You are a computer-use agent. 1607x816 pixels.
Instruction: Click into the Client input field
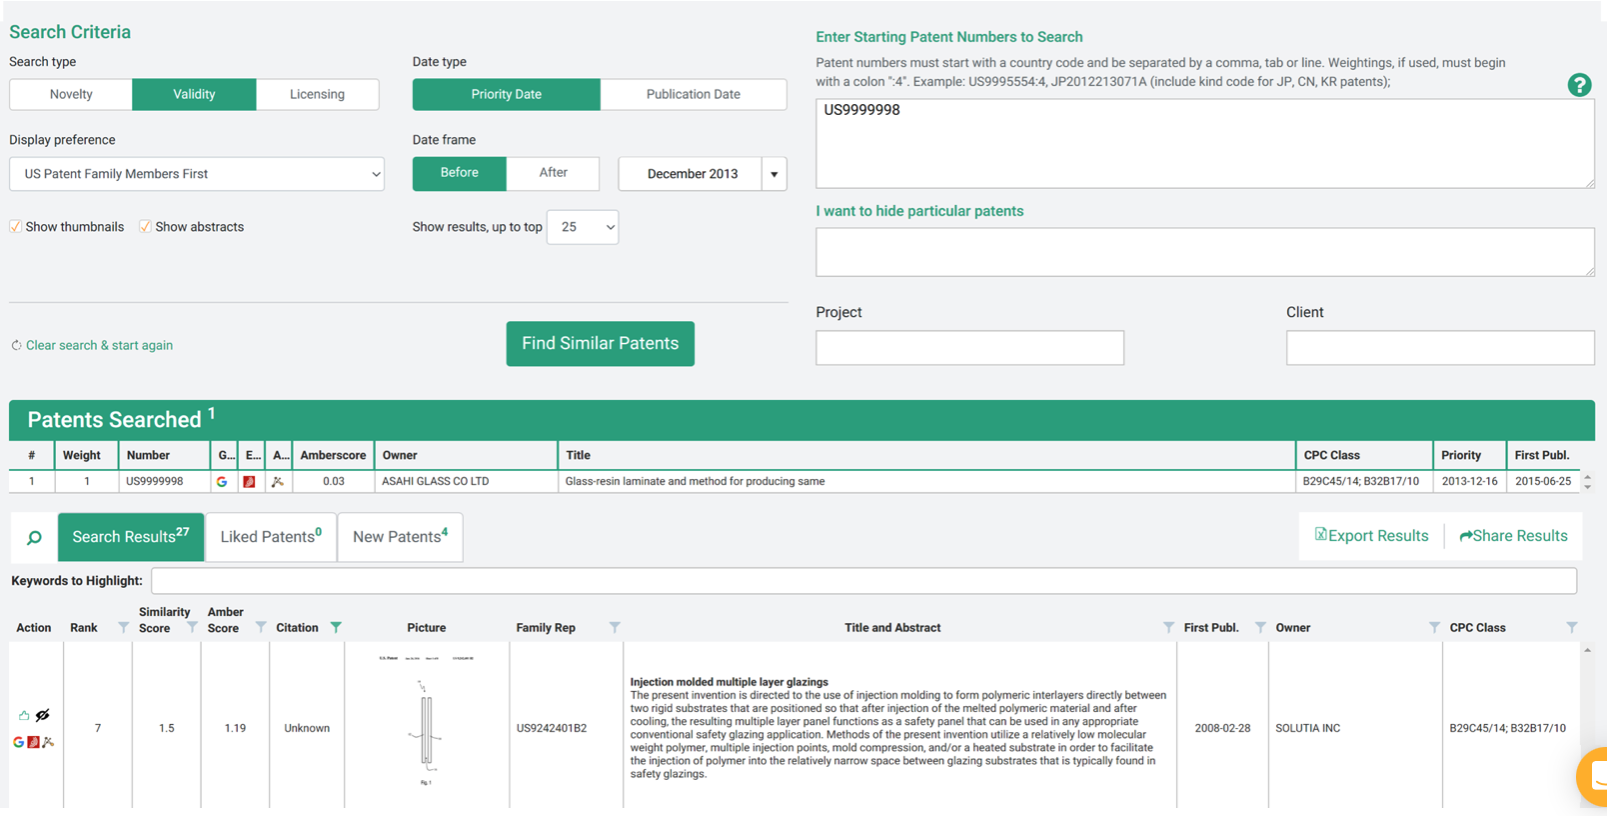pyautogui.click(x=1440, y=348)
